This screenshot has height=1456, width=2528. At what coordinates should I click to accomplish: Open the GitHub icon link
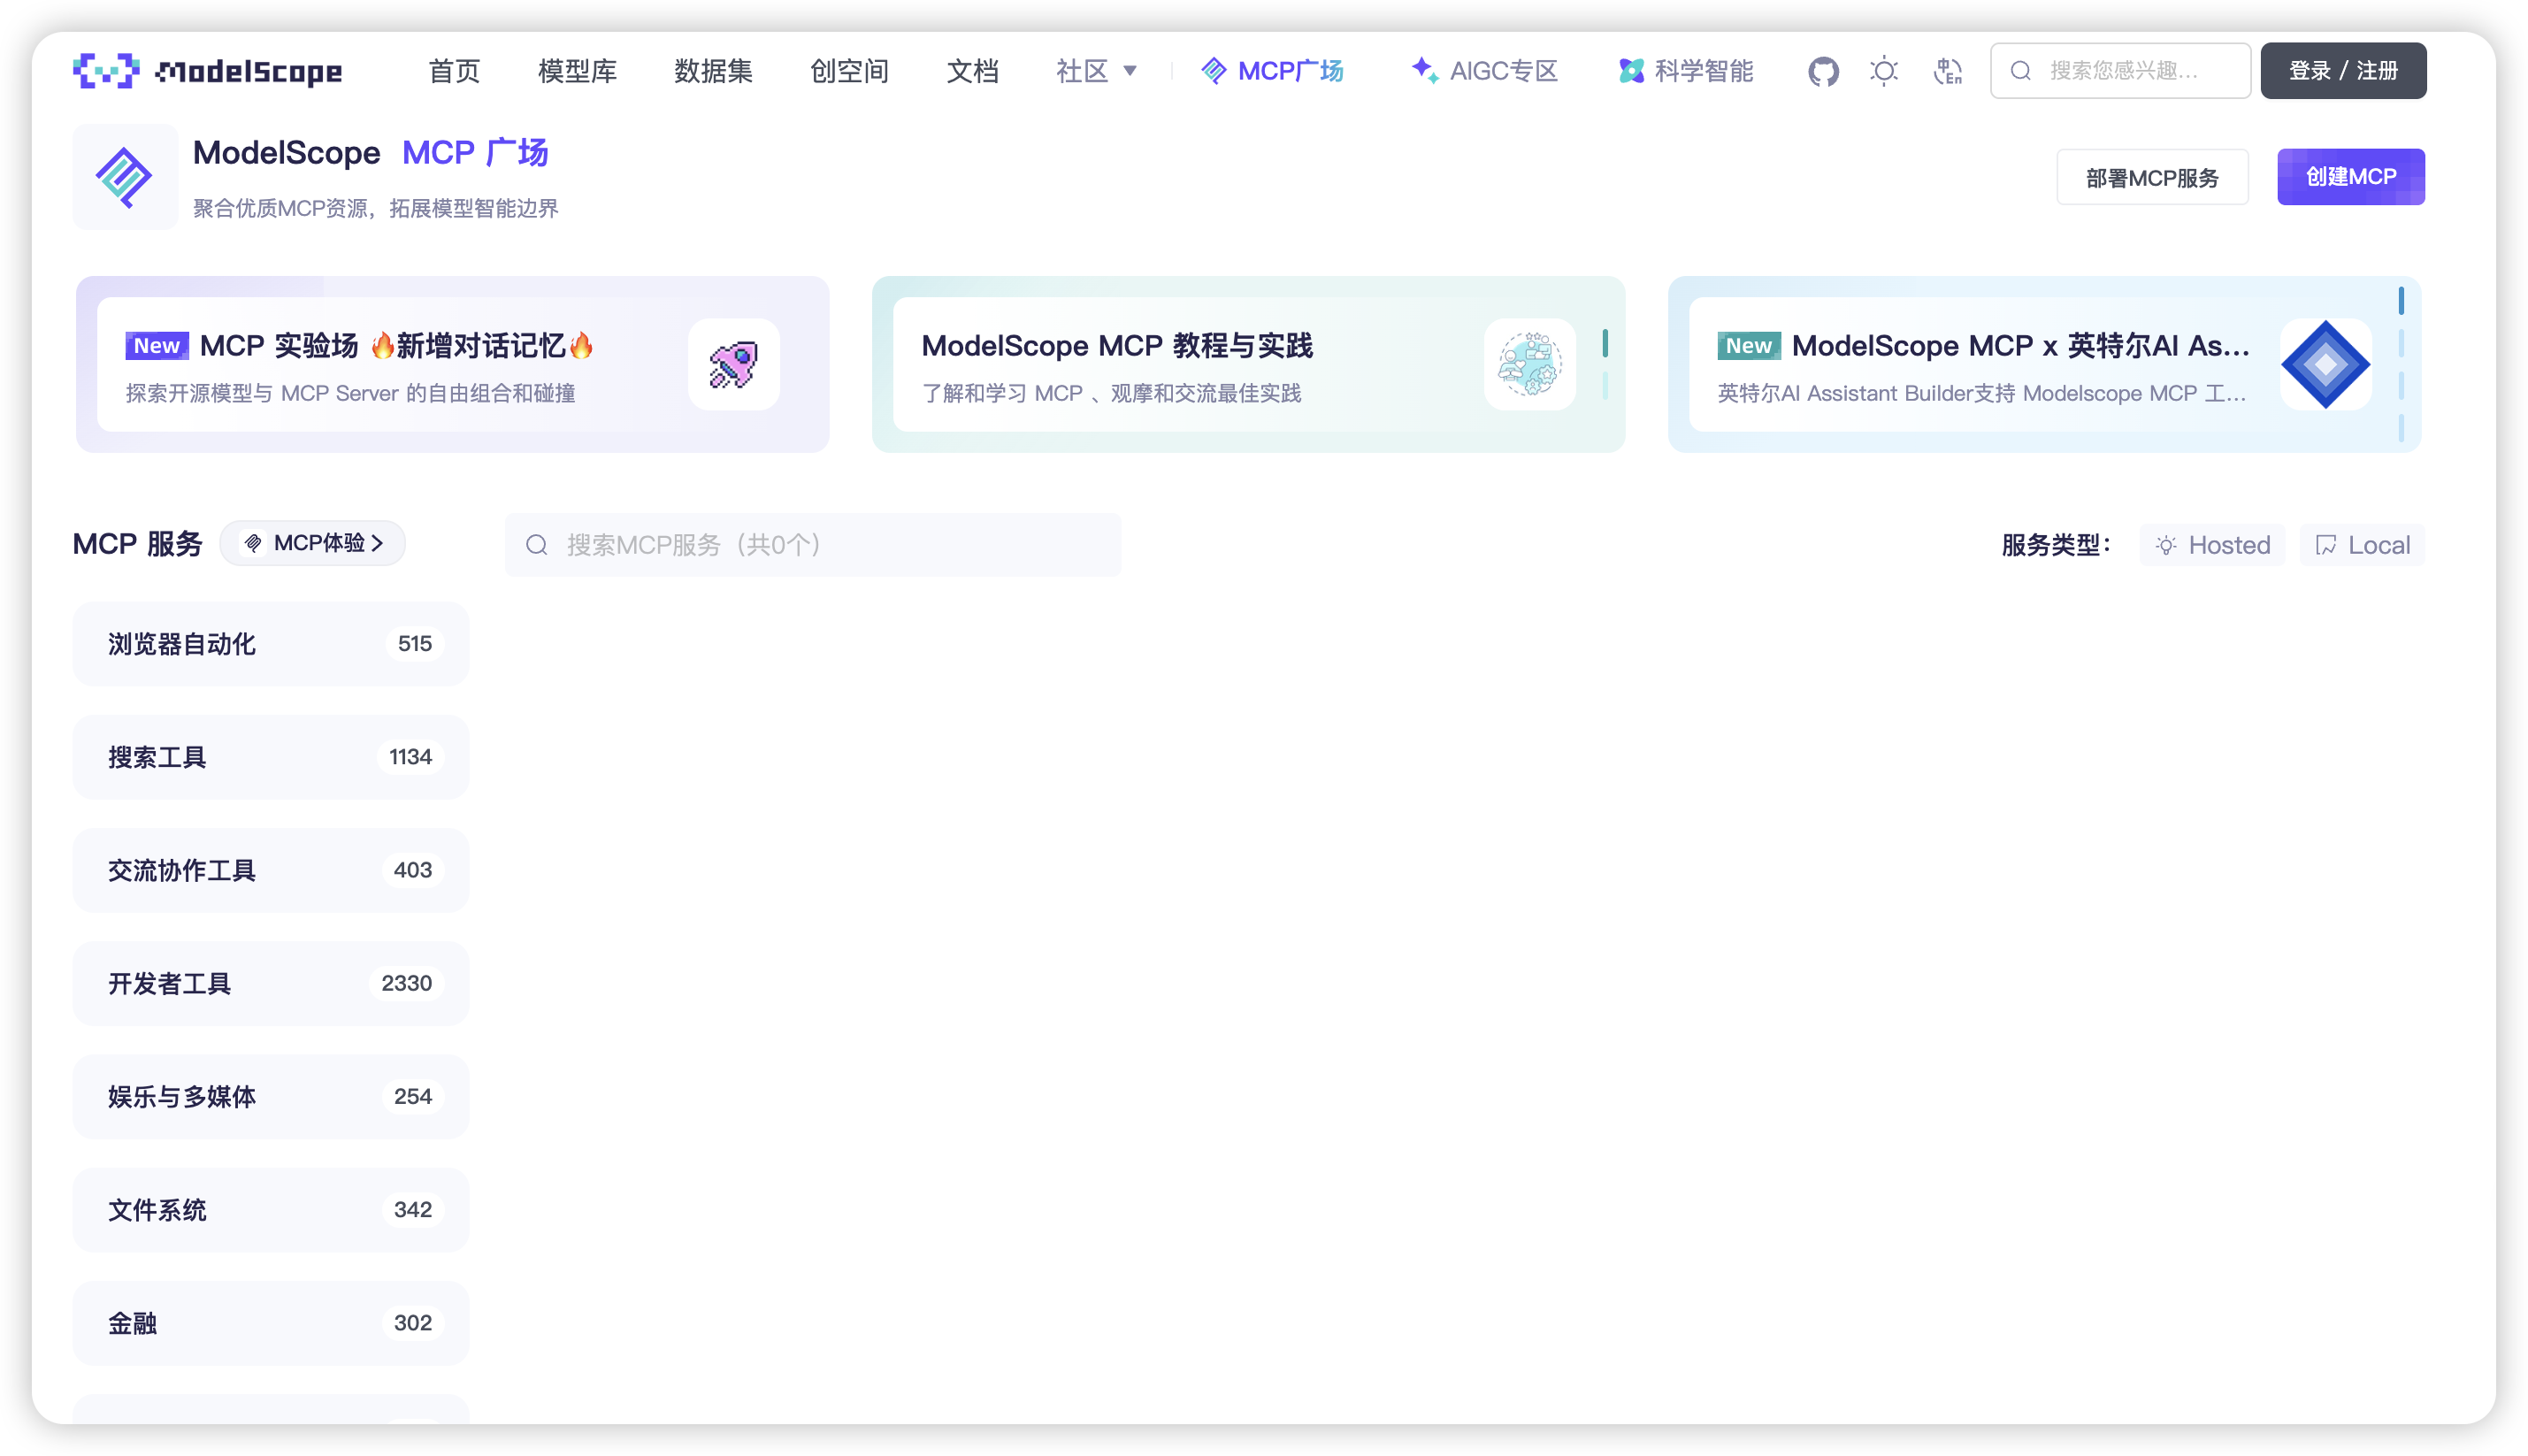tap(1822, 71)
